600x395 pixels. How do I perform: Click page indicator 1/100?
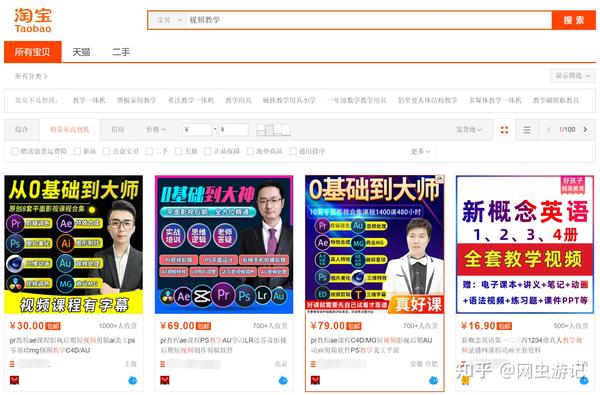tap(567, 129)
